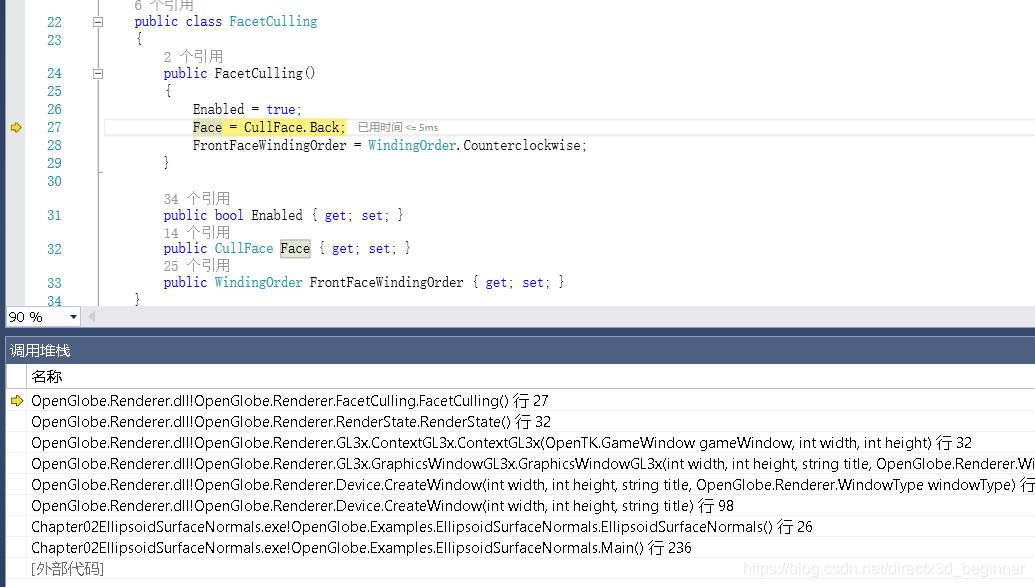Click highlighted Face in property declaration
Image resolution: width=1035 pixels, height=587 pixels.
click(295, 249)
